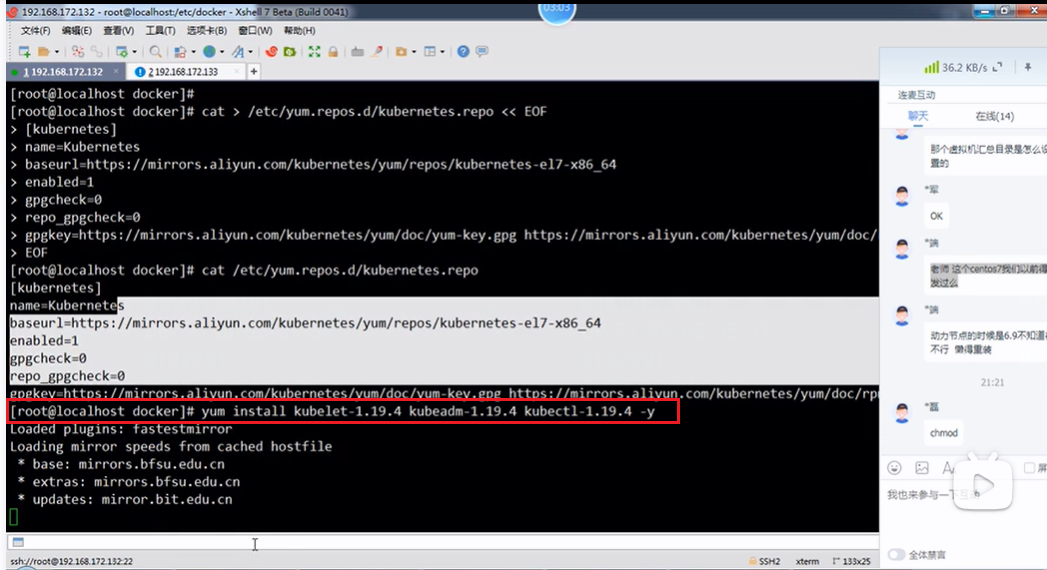Open the Session Properties toolbar icon
This screenshot has height=570, width=1047.
pos(122,51)
